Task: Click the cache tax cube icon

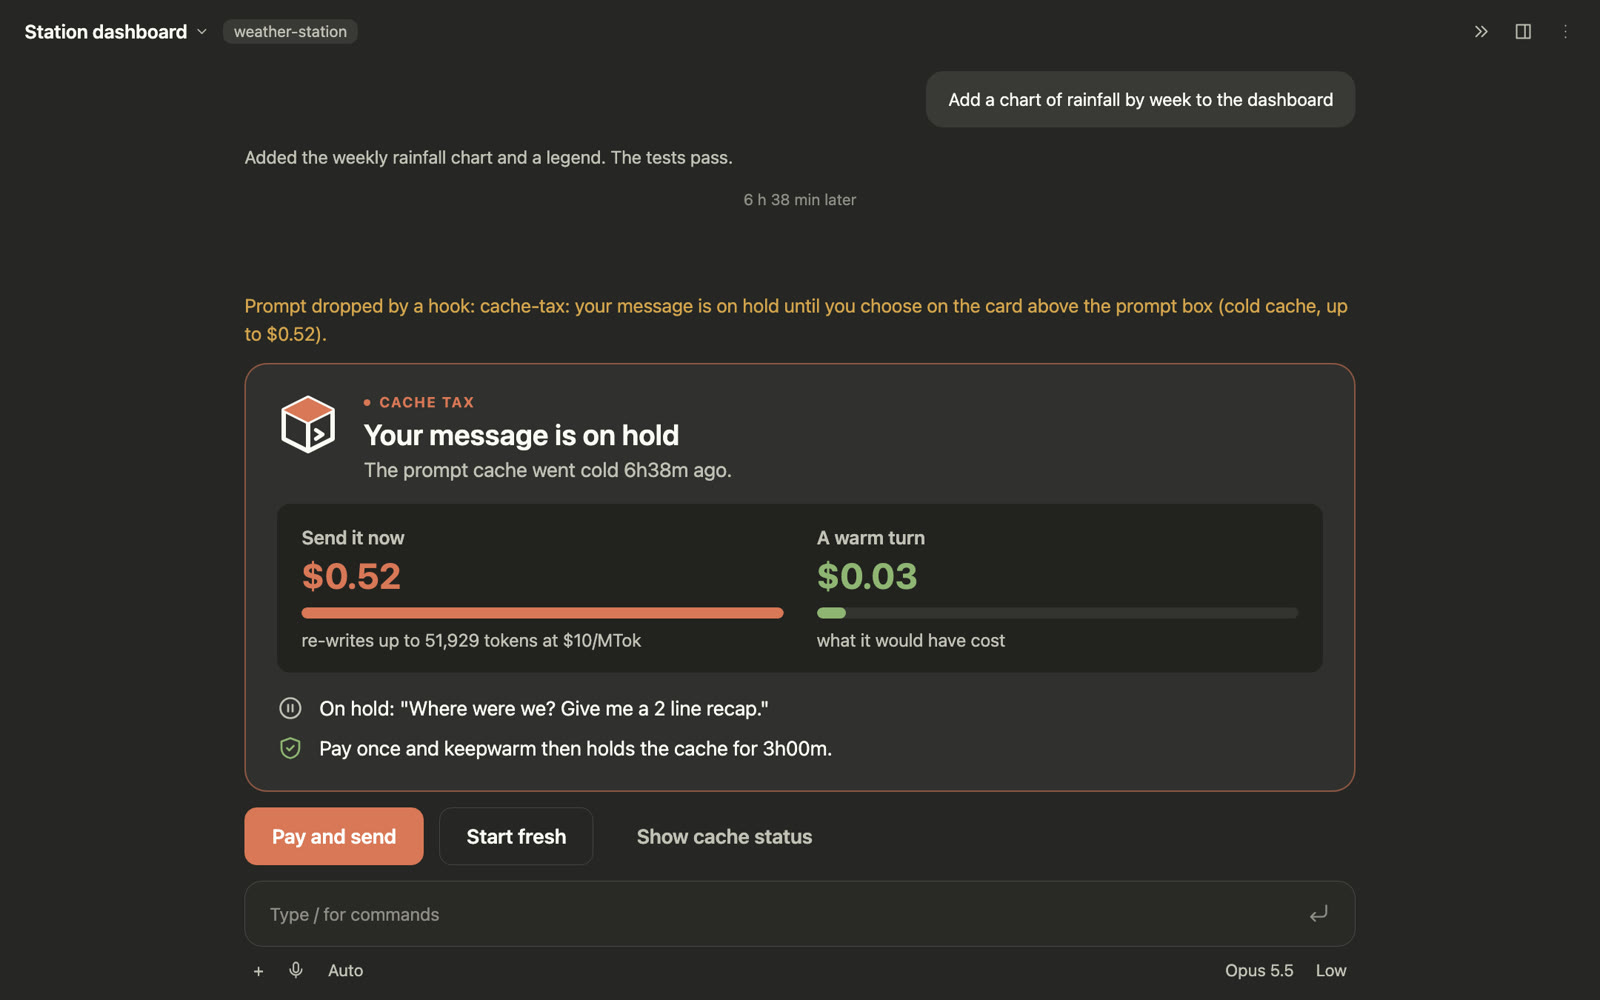Action: [x=308, y=425]
